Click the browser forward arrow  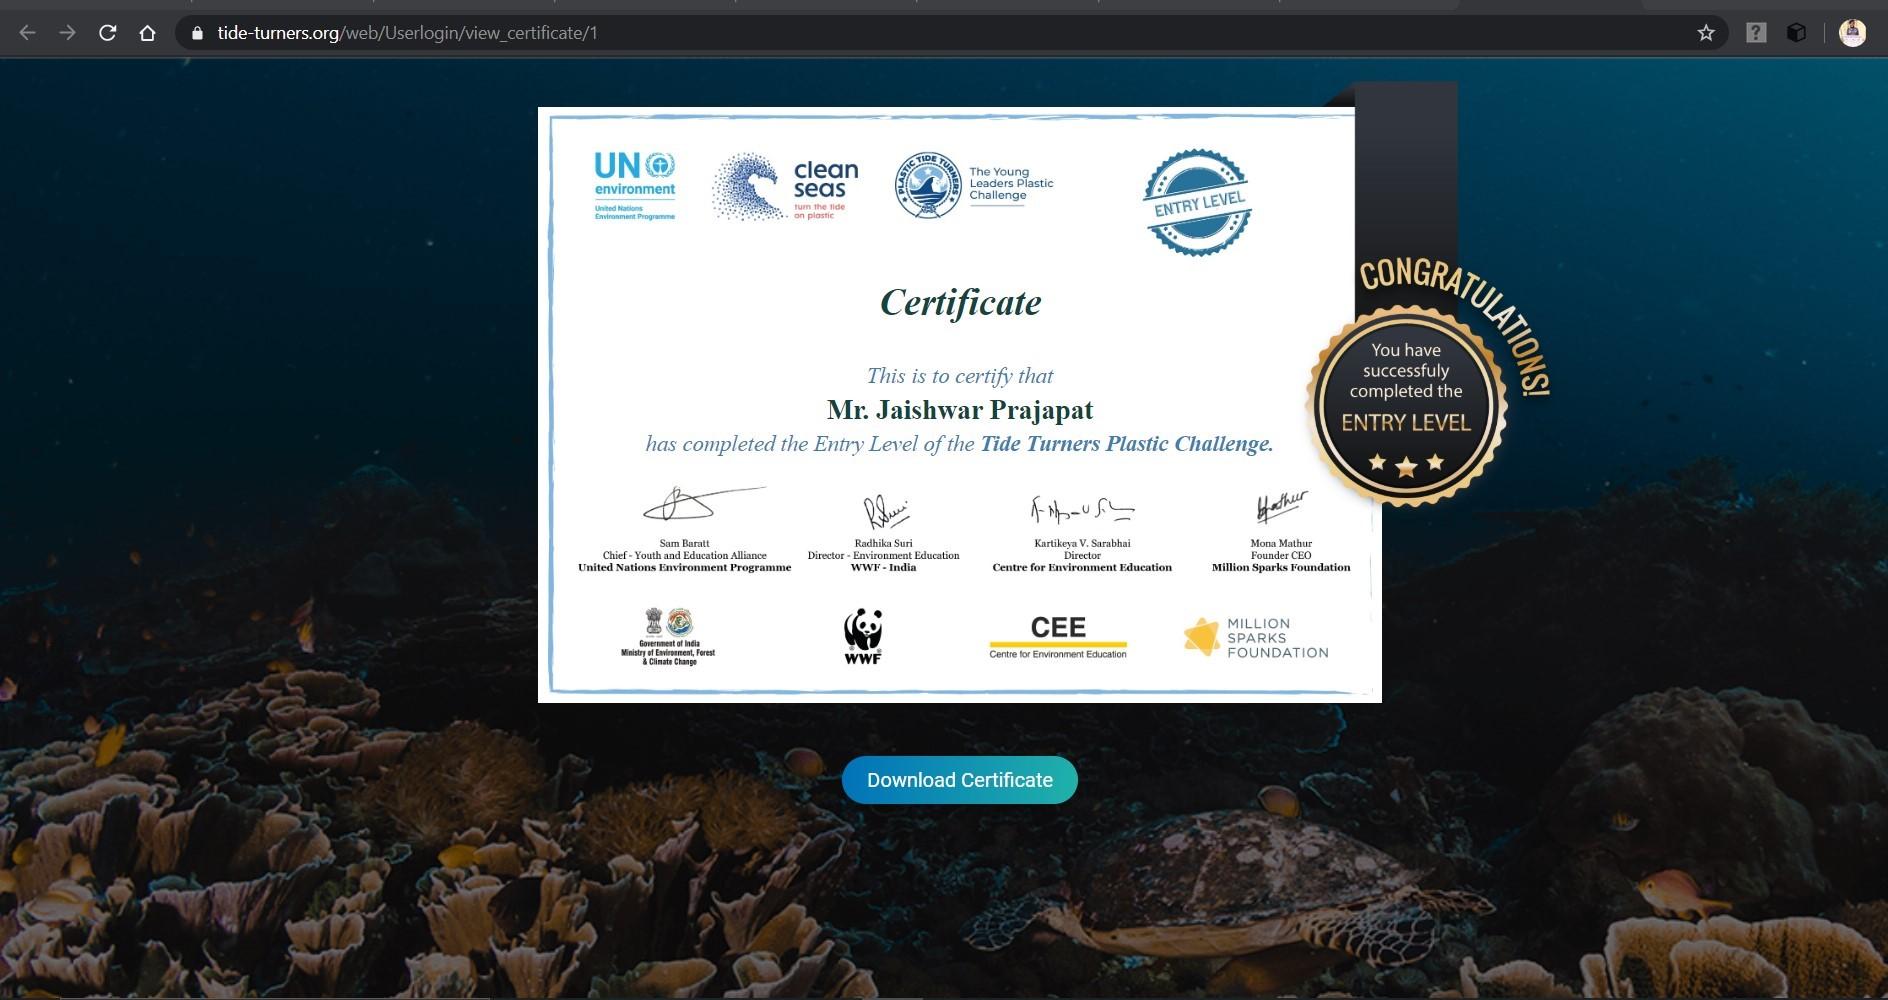67,33
